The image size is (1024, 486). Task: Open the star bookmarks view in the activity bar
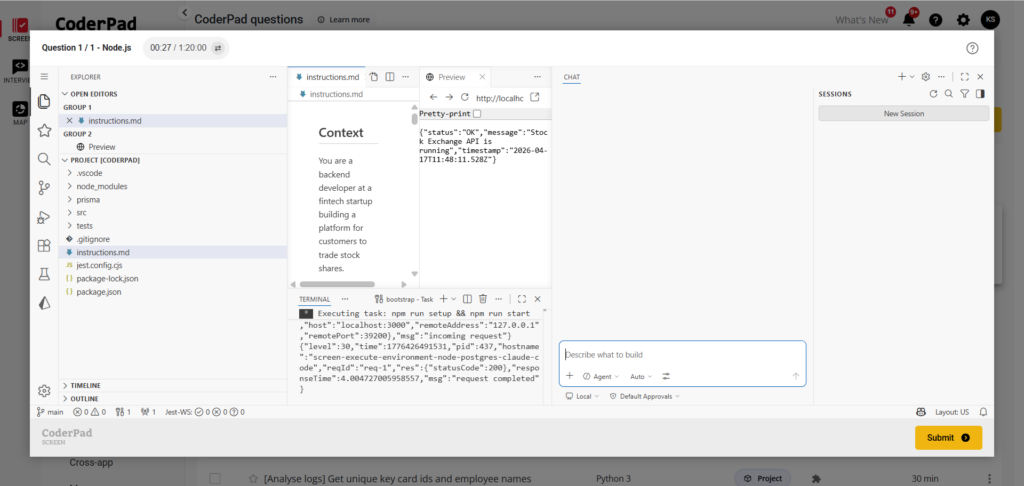(44, 131)
